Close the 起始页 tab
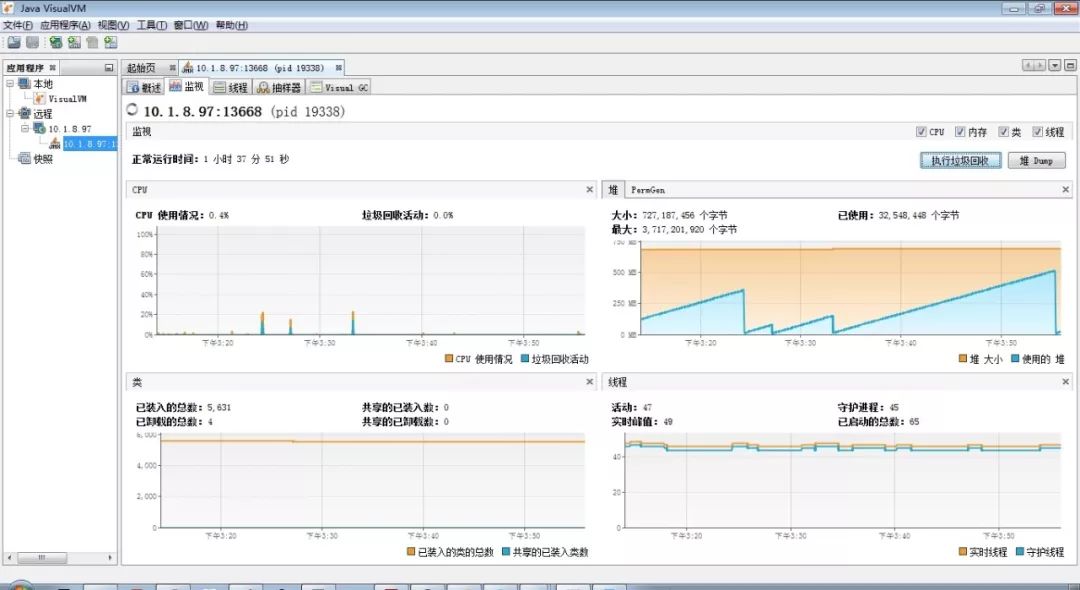The height and width of the screenshot is (590, 1080). (x=172, y=68)
